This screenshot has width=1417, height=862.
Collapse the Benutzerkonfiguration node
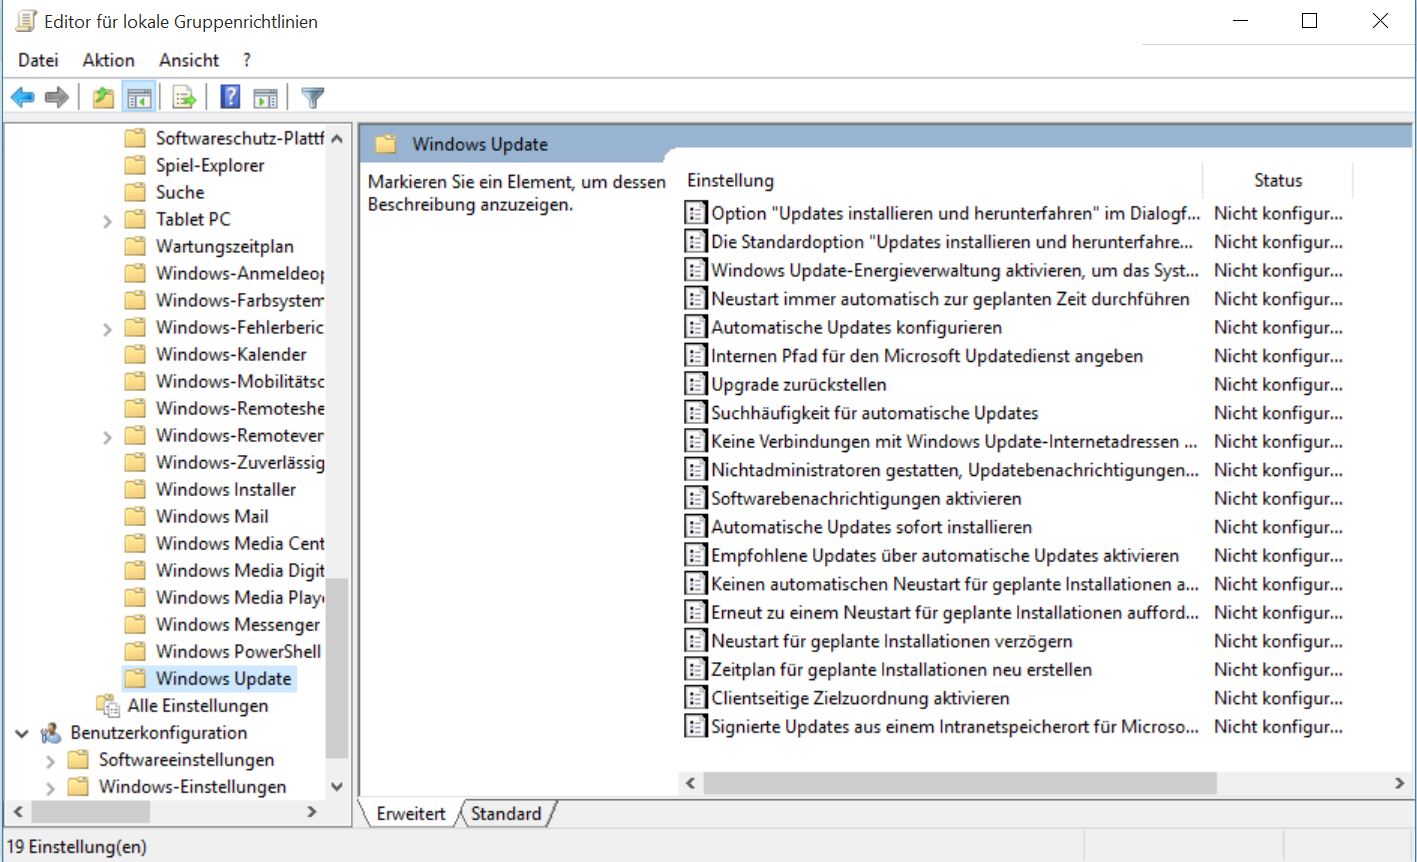tap(22, 733)
